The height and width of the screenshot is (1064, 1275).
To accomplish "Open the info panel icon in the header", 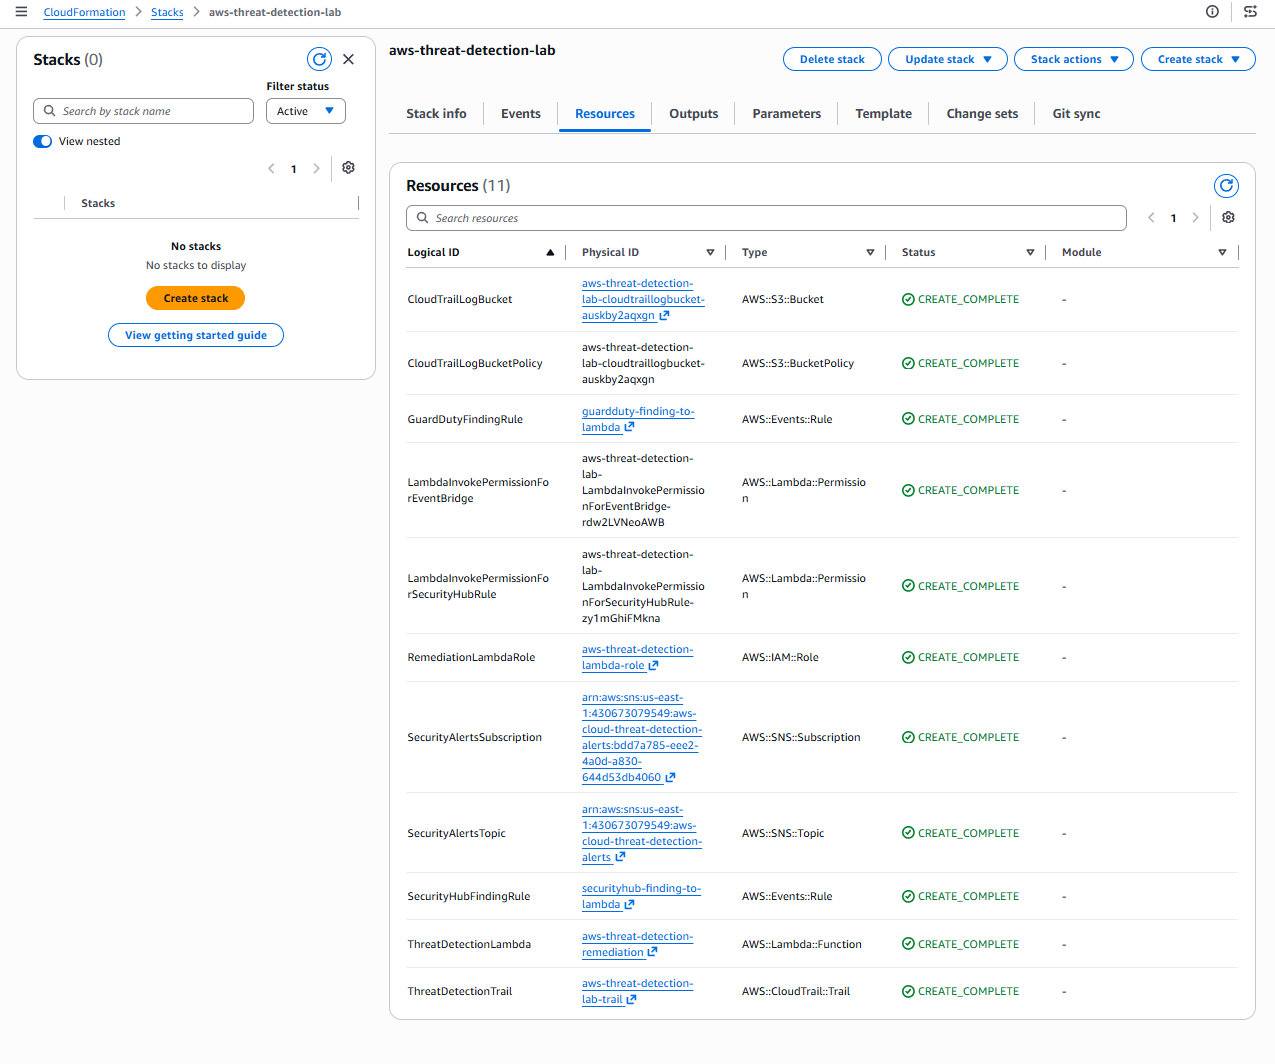I will click(x=1212, y=12).
